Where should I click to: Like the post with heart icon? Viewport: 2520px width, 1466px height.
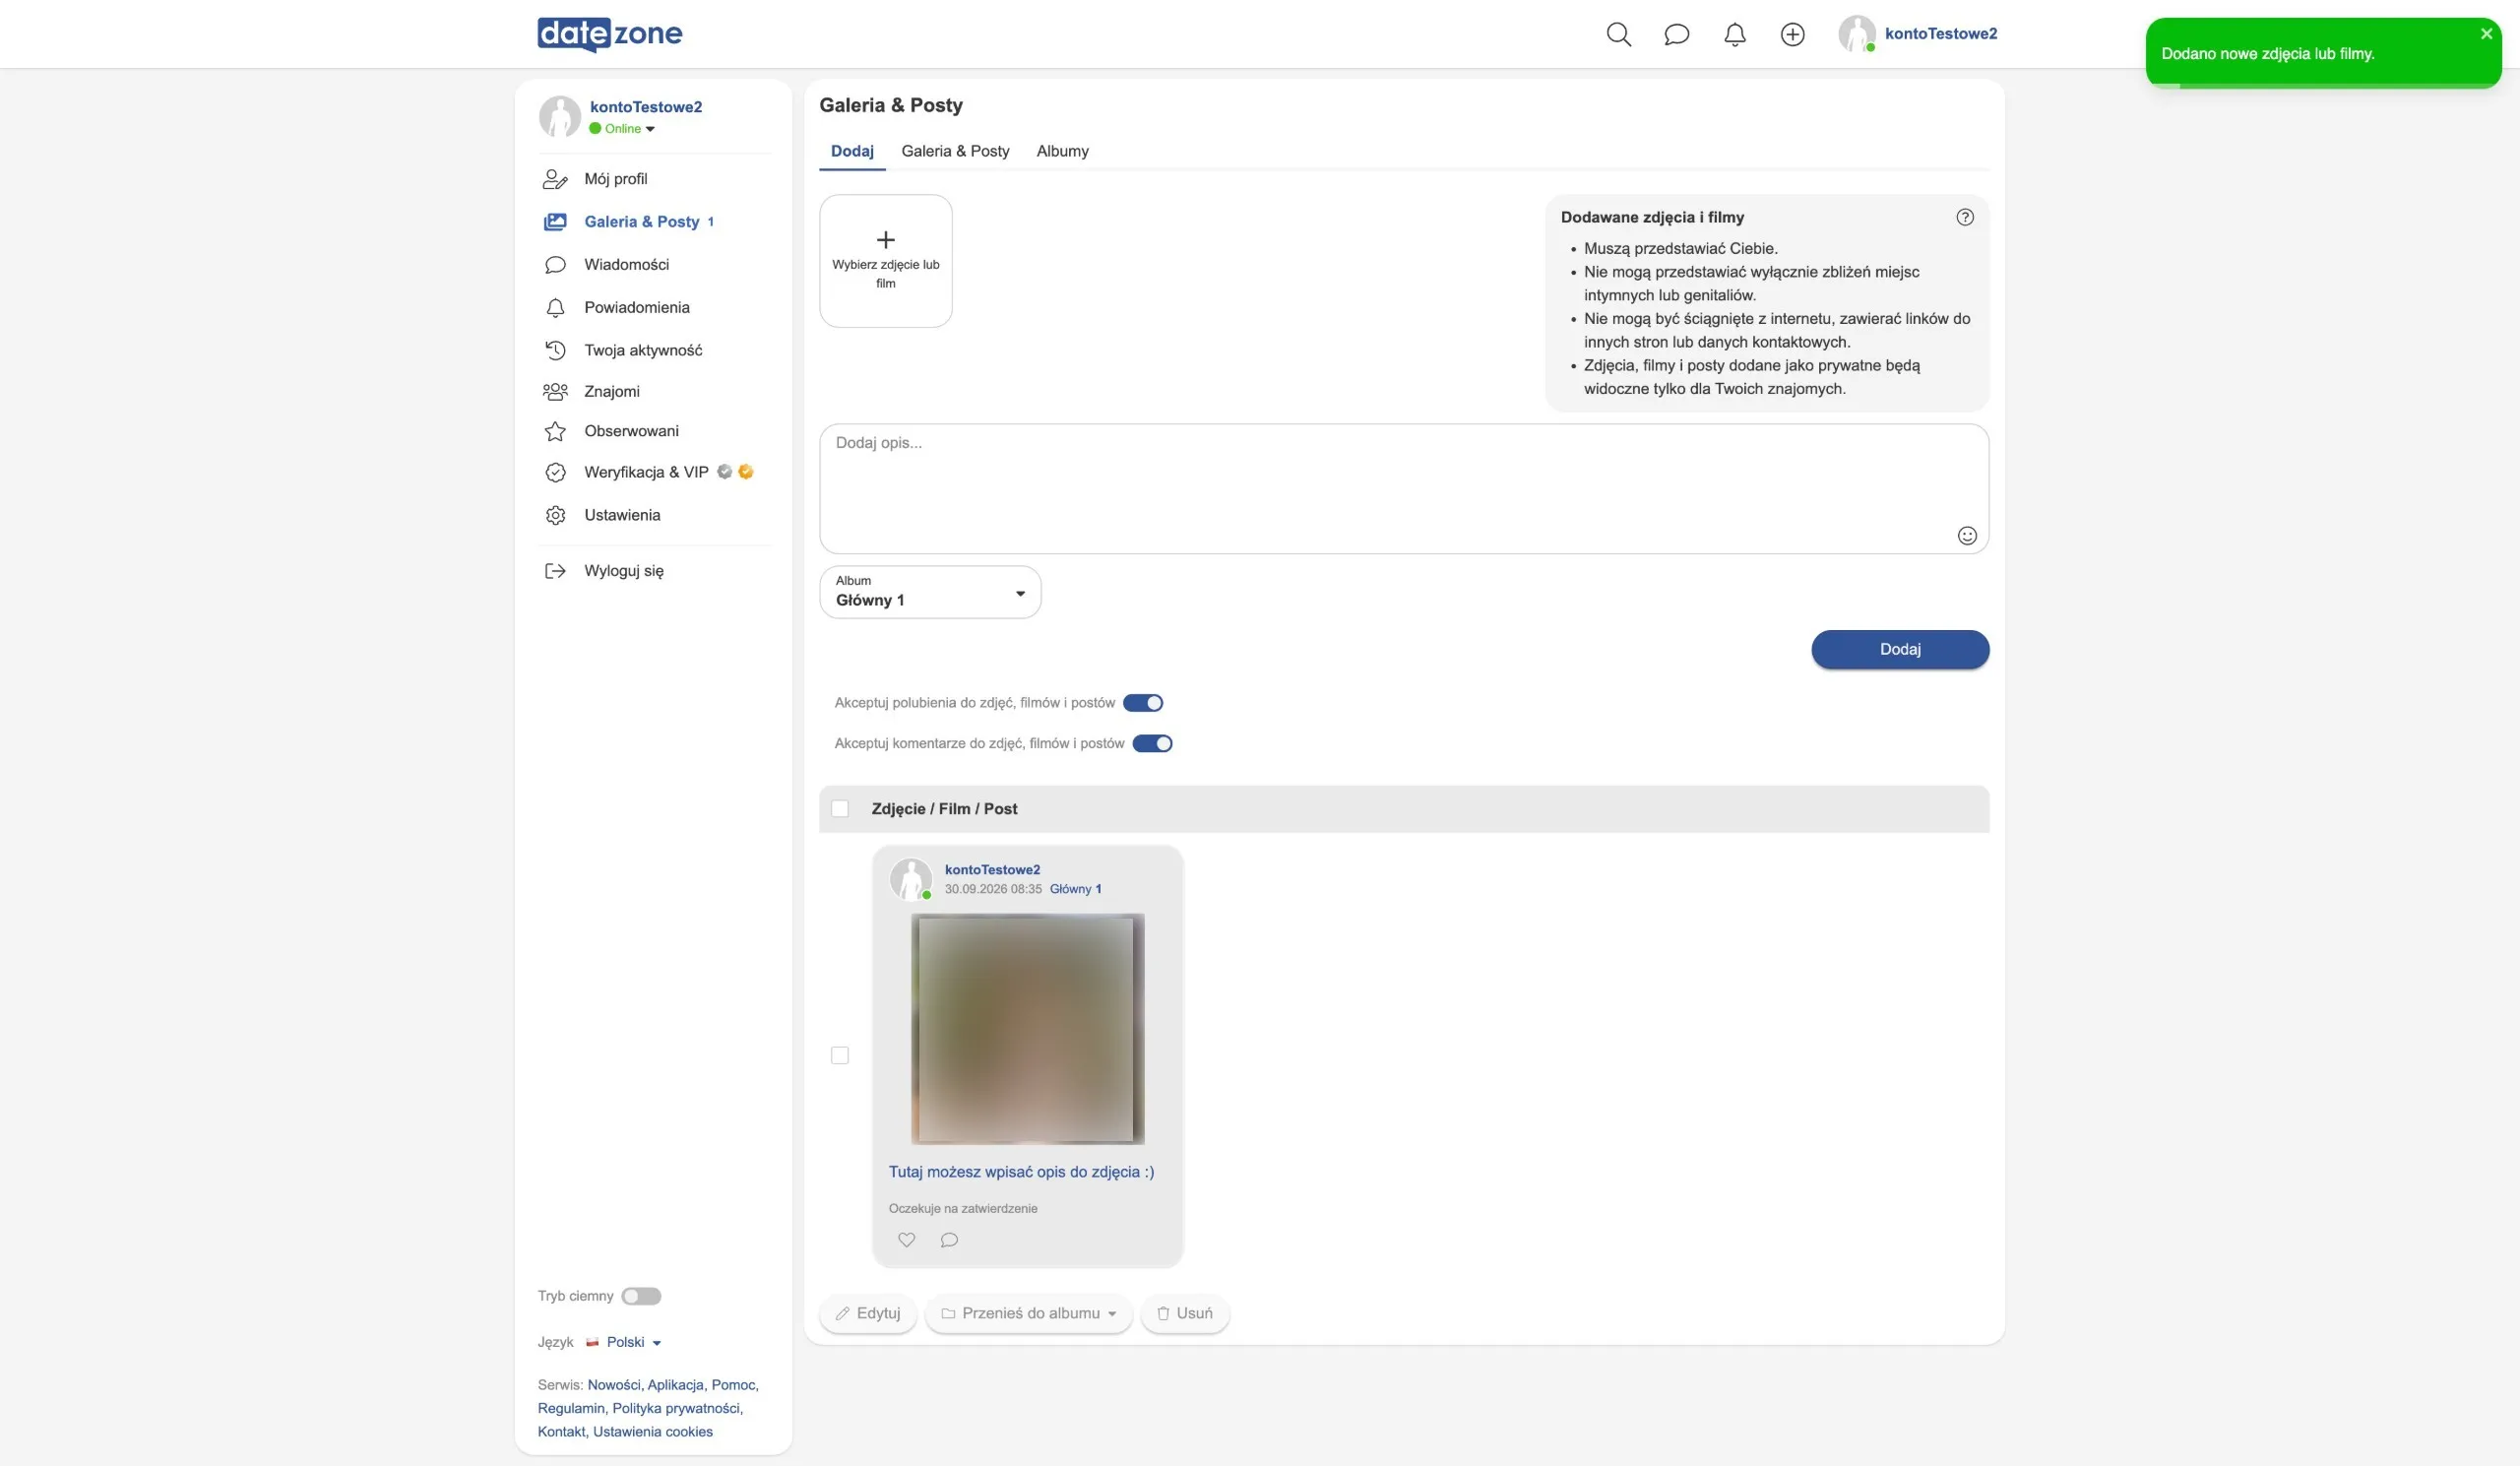pyautogui.click(x=906, y=1239)
